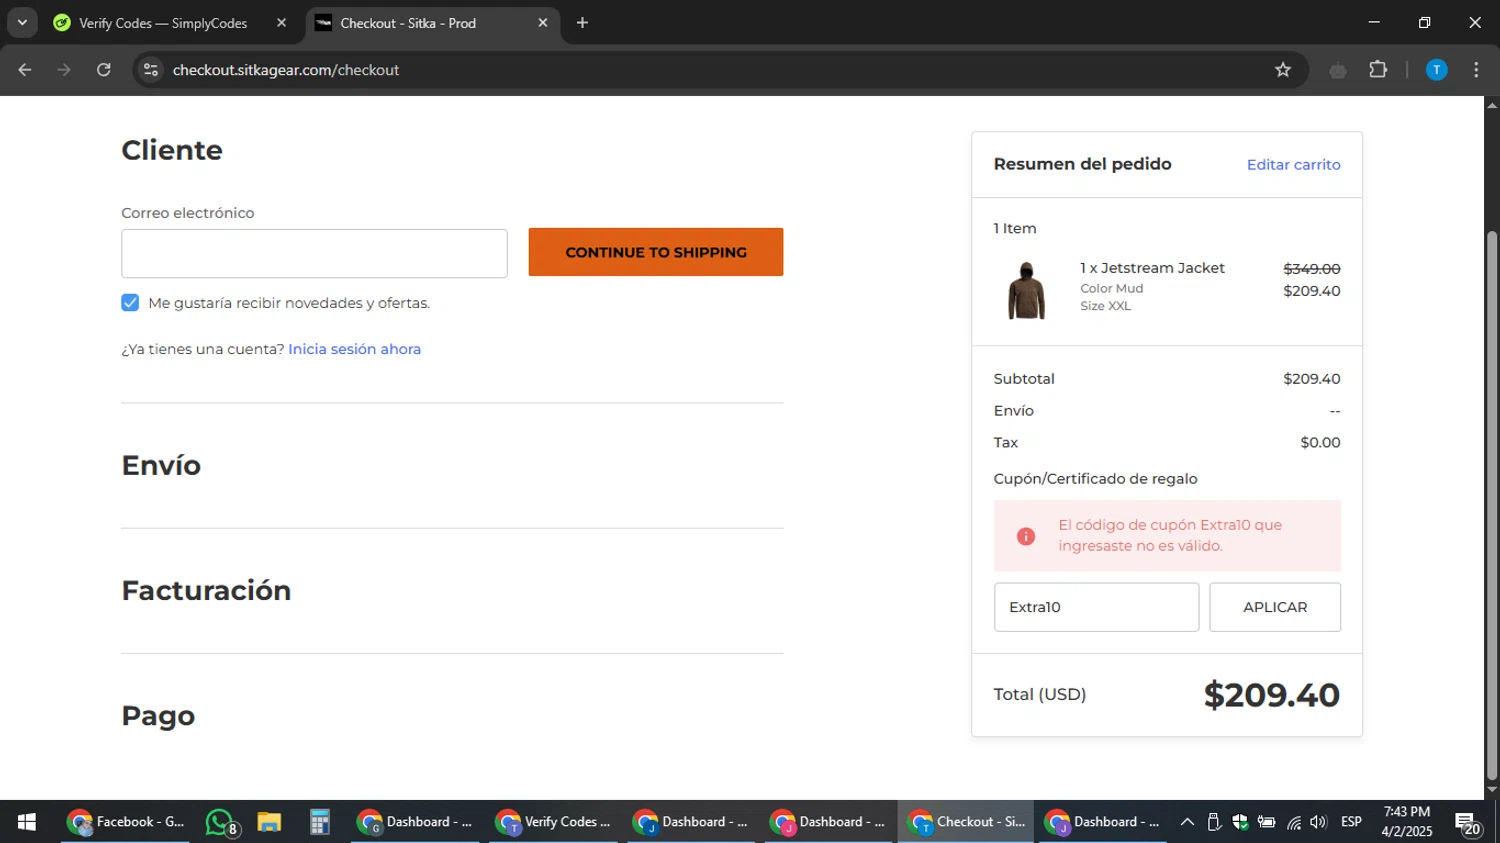Click the Correo electrónico input field
This screenshot has height=843, width=1500.
coord(314,254)
